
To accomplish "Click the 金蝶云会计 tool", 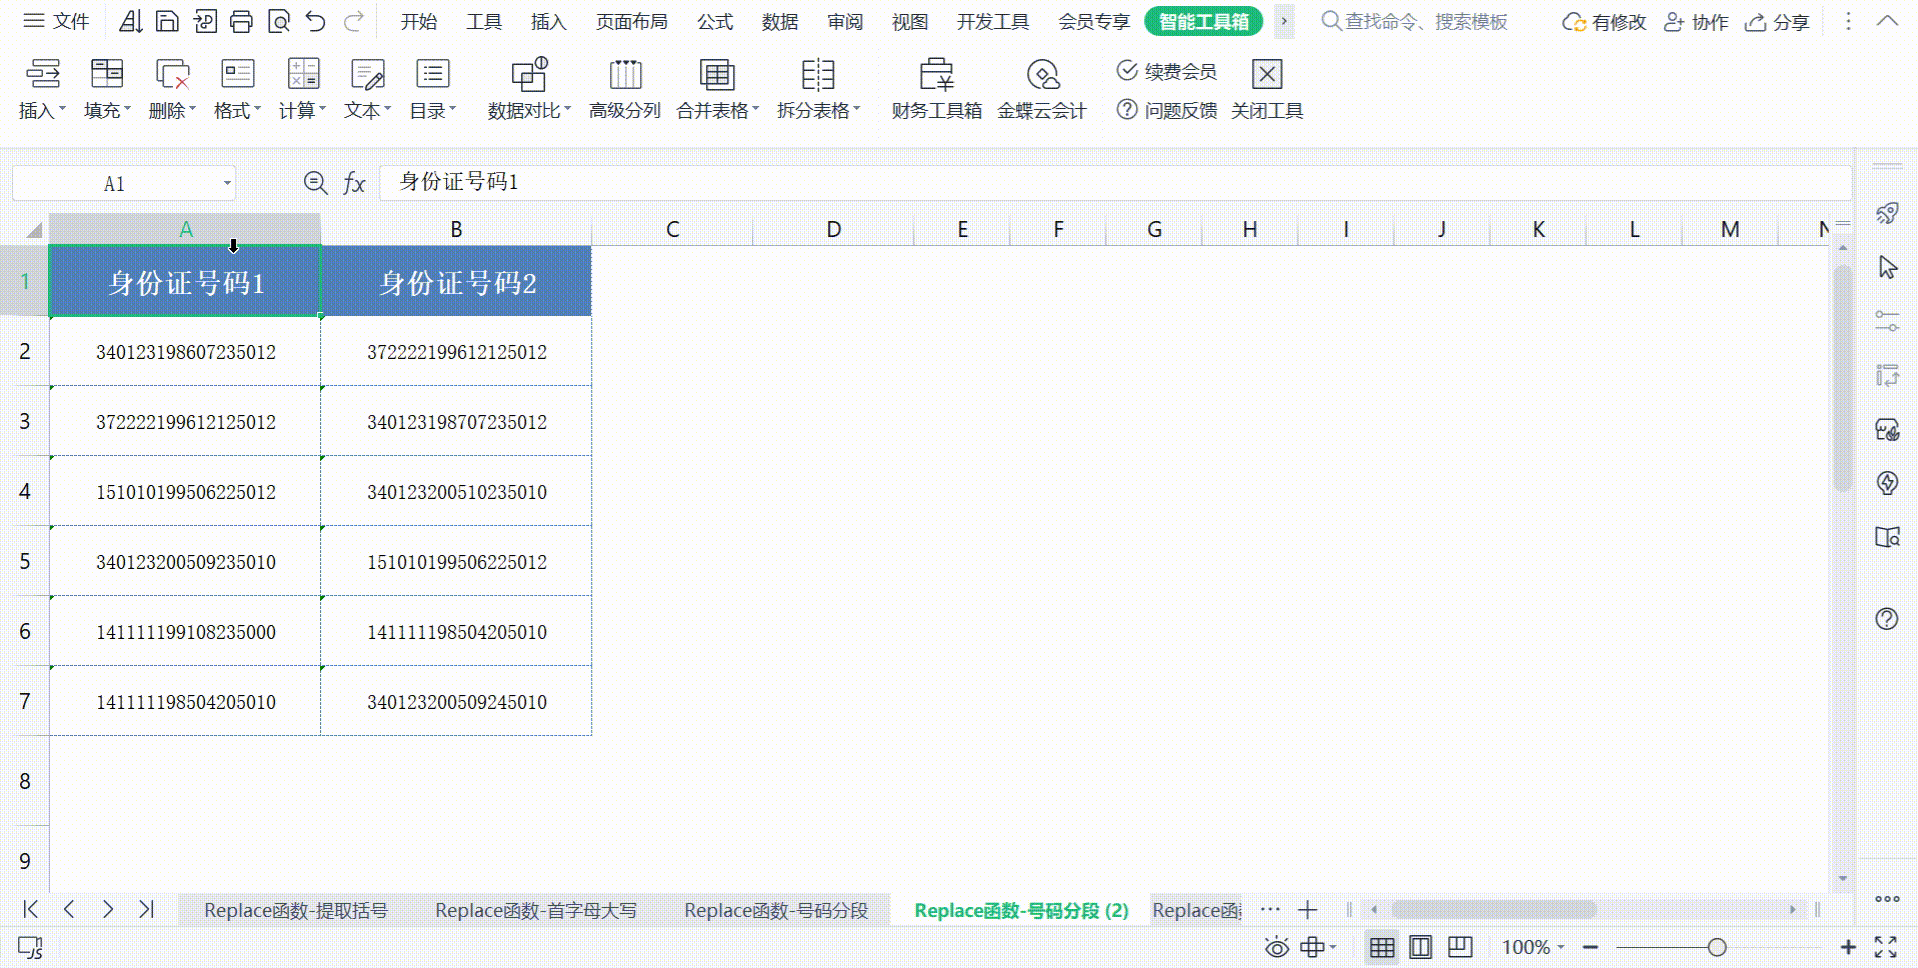I will click(x=1042, y=89).
